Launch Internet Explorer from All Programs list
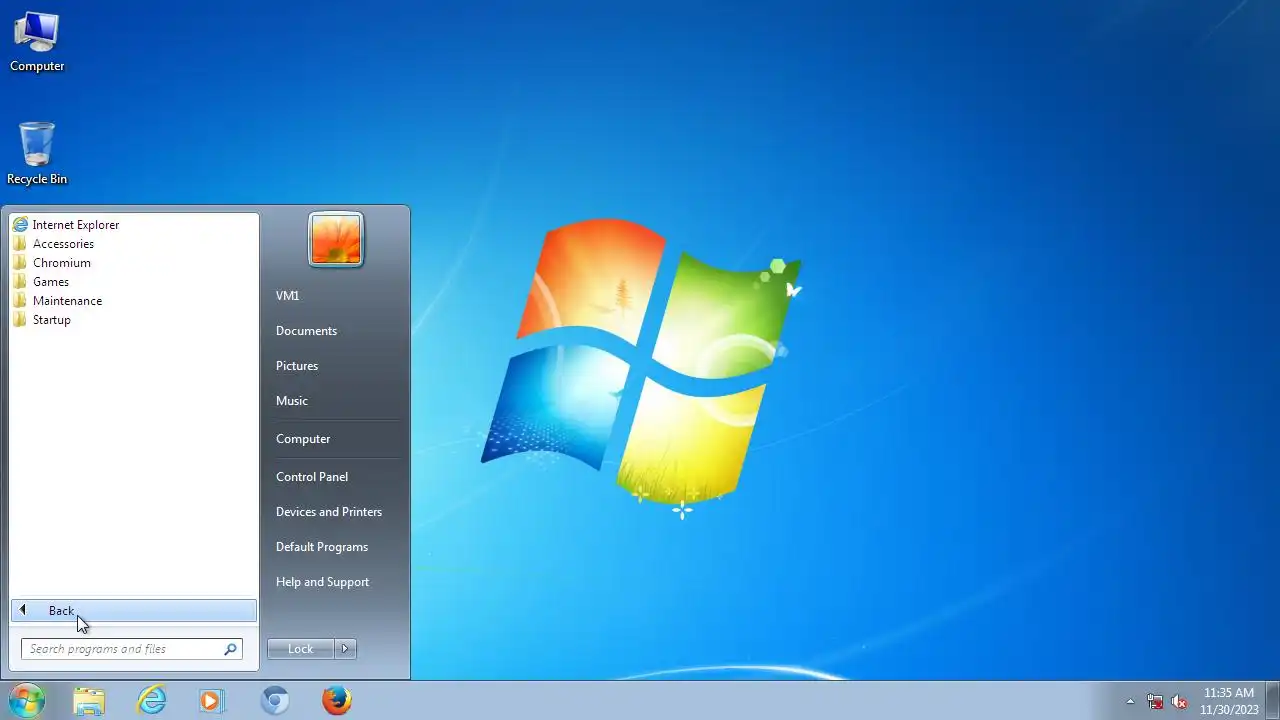Screen dimensions: 1280x720 click(134, 225)
